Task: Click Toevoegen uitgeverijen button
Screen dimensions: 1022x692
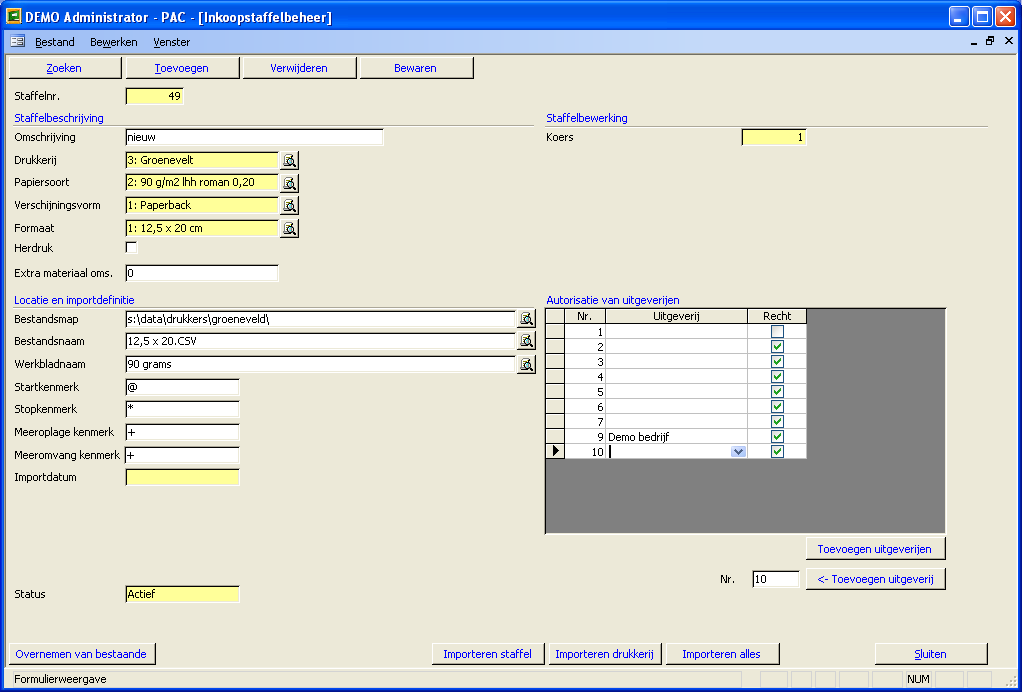Action: 875,549
